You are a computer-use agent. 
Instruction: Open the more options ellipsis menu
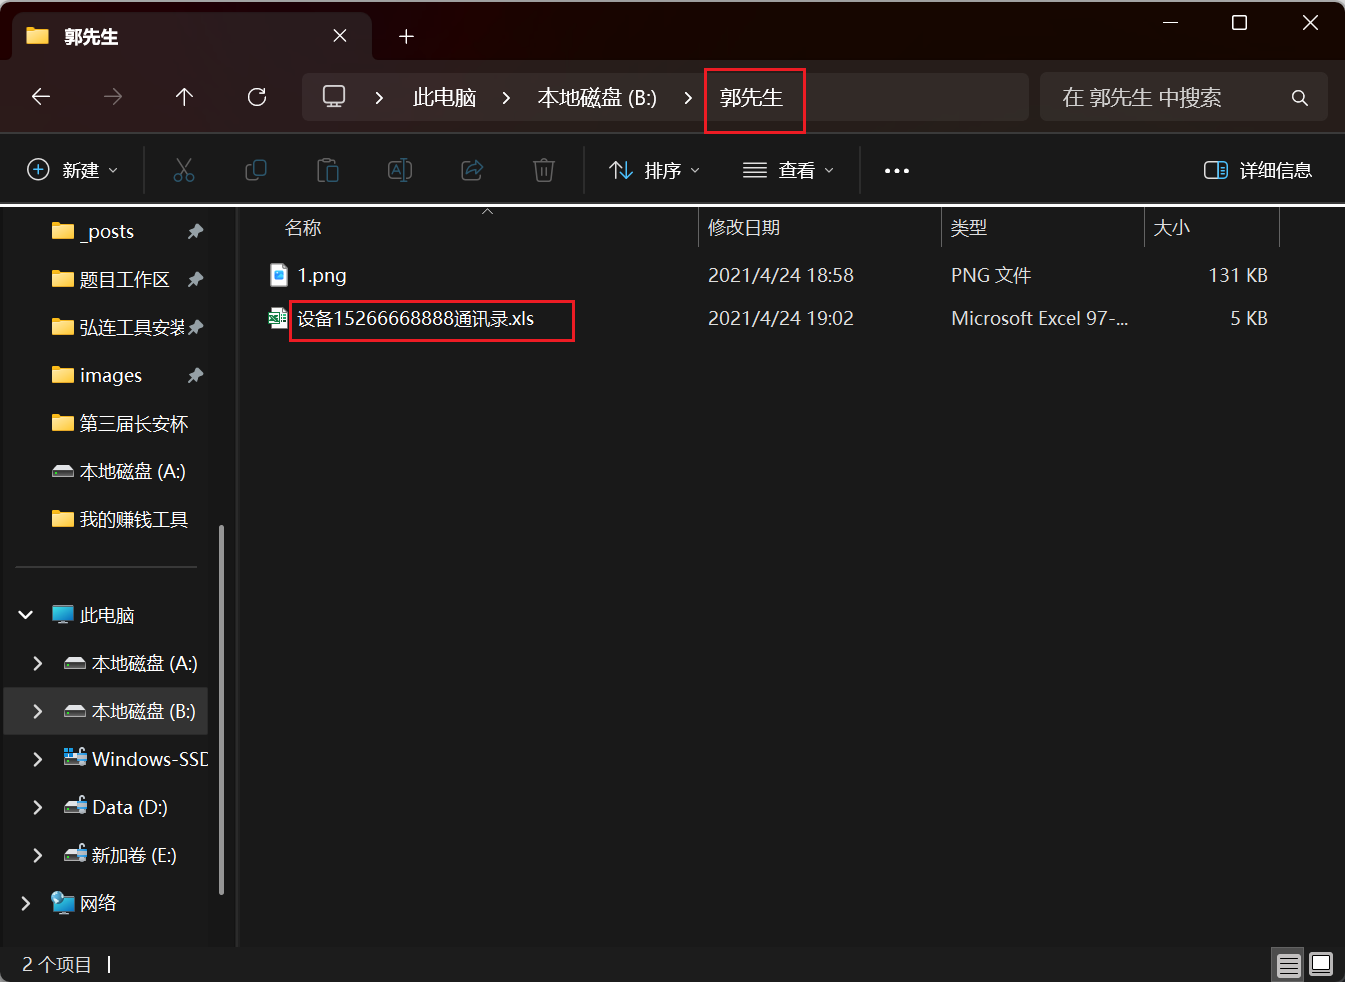897,170
